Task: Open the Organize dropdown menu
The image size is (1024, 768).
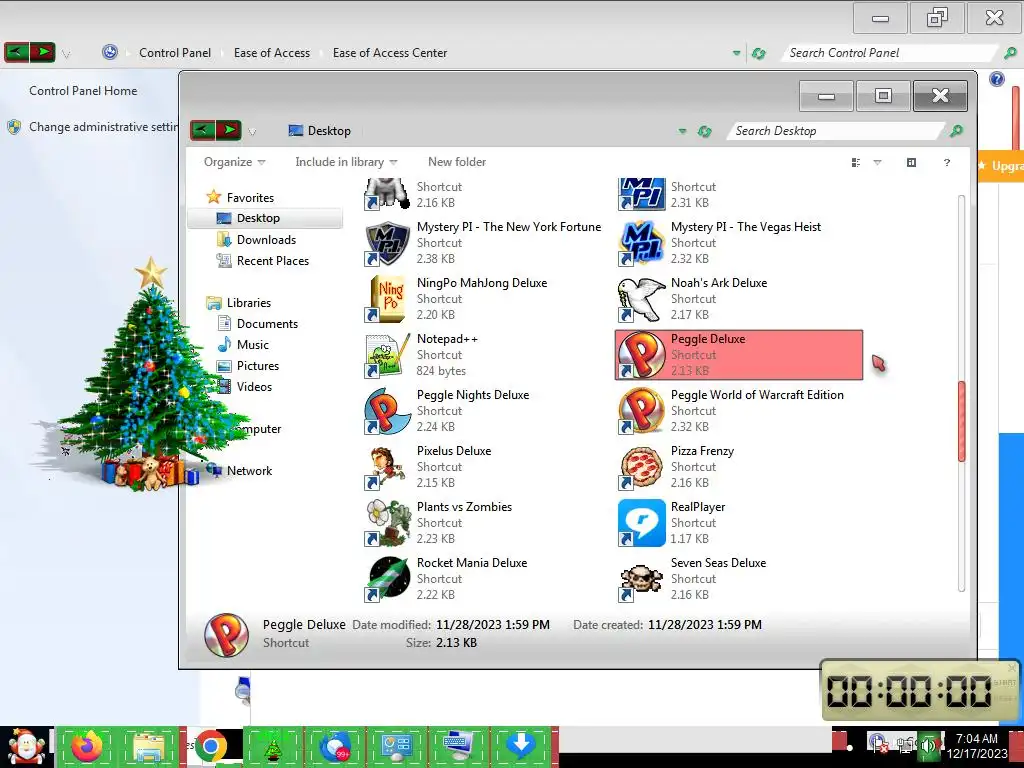Action: coord(234,162)
